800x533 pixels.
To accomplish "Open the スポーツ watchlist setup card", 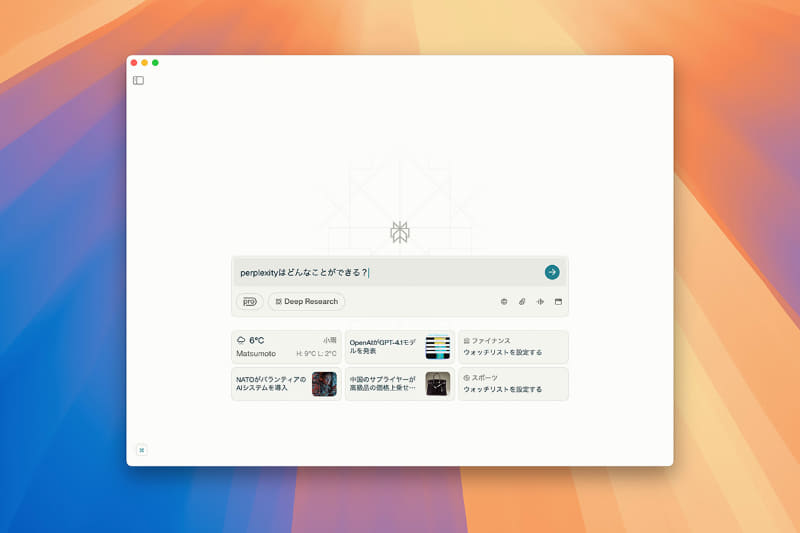I will click(513, 384).
